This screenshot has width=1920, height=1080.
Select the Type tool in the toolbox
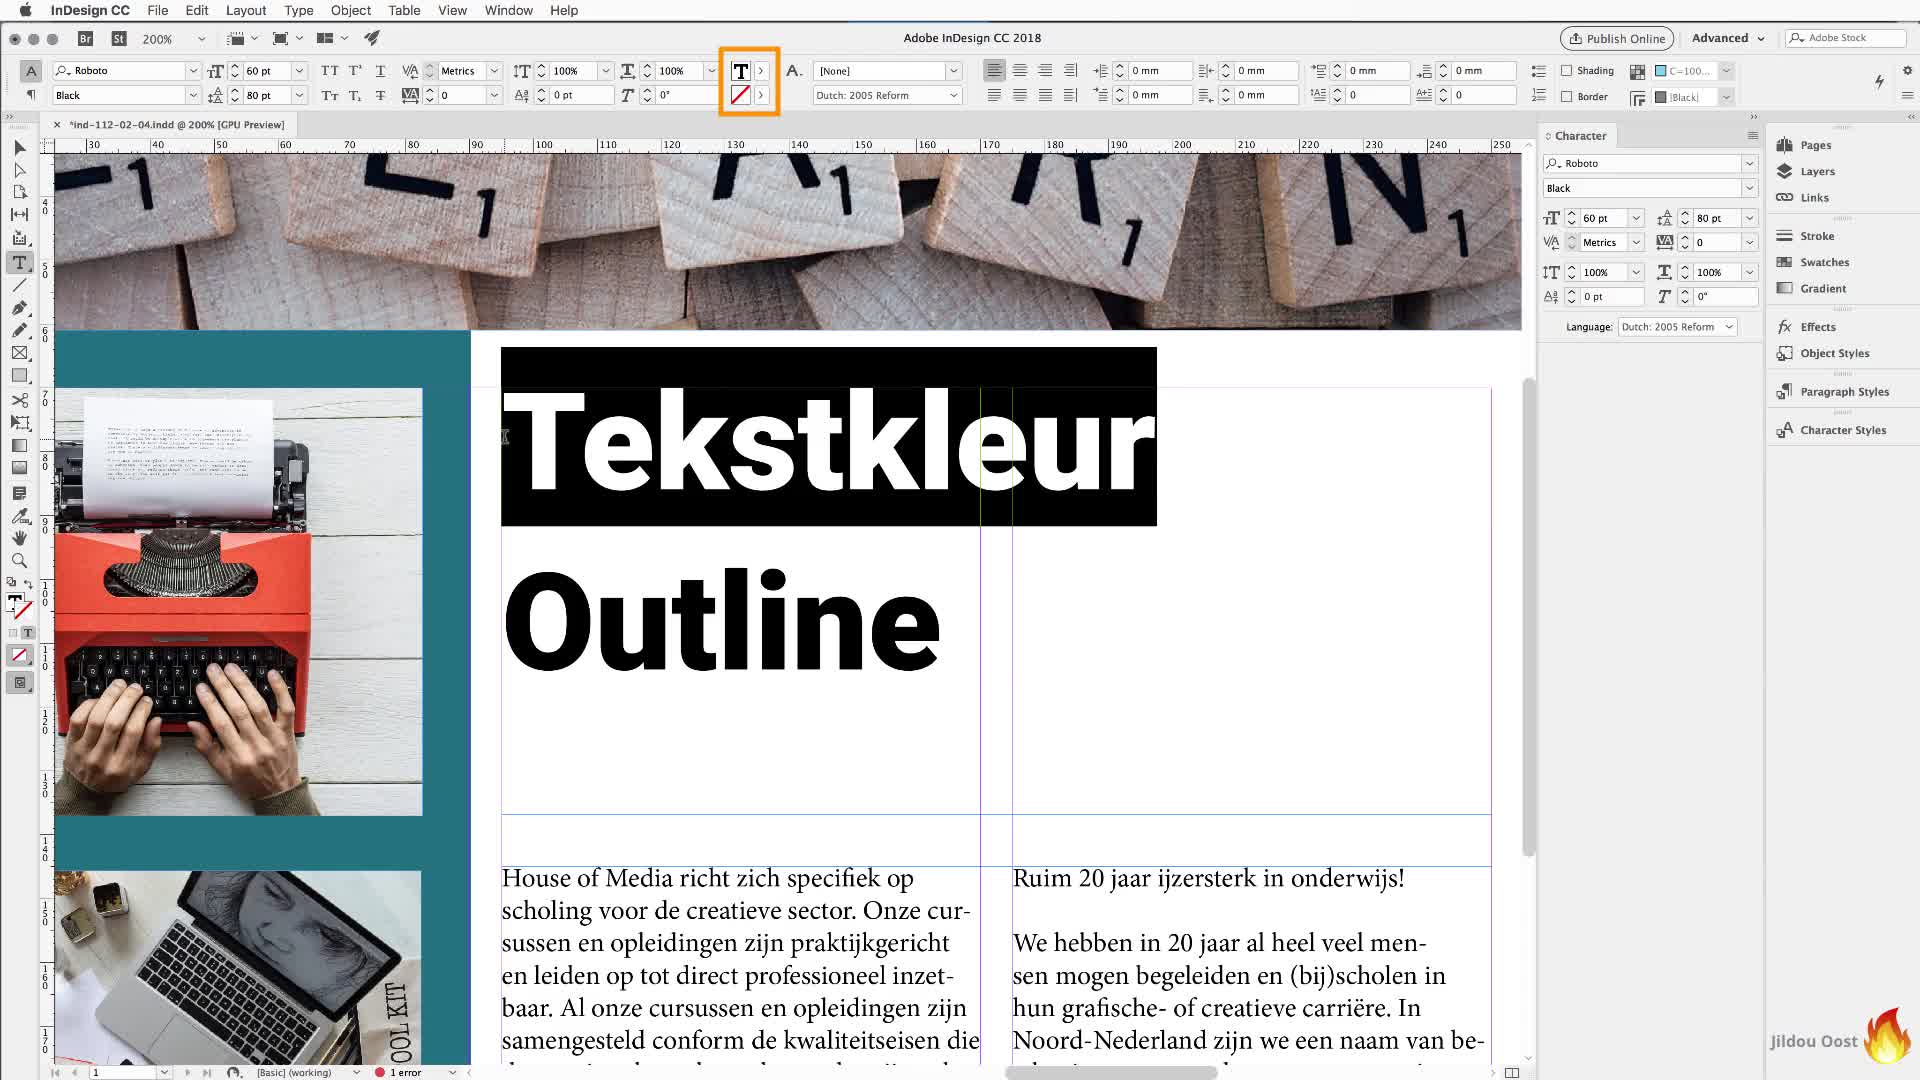pos(19,262)
